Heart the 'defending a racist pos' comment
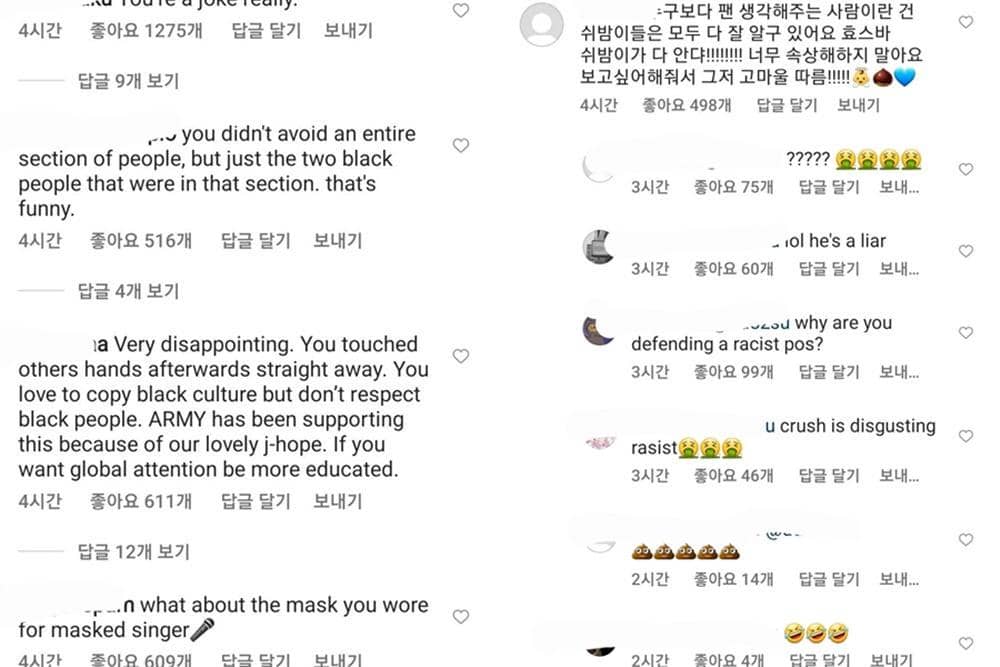1000x667 pixels. pos(966,333)
